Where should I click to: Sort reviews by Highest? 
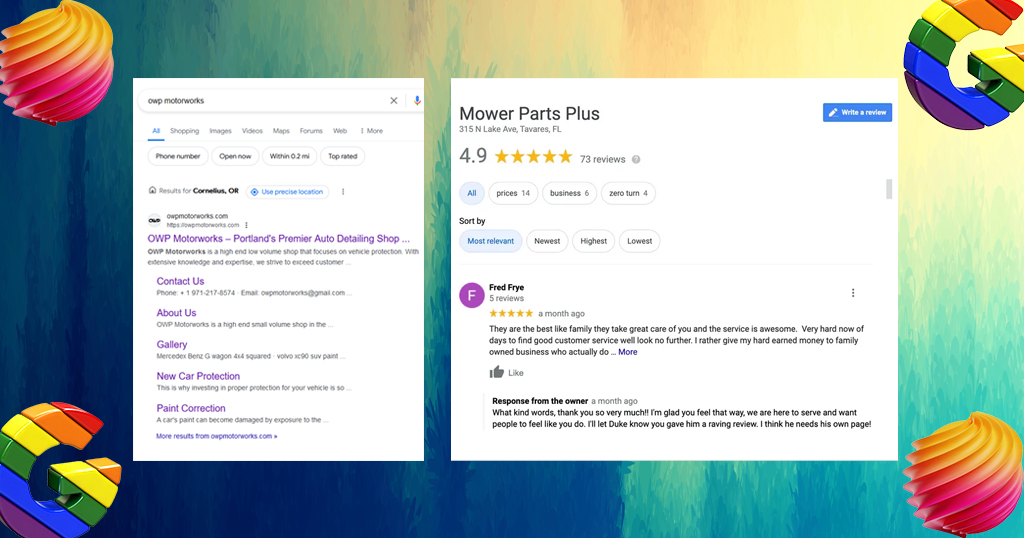pyautogui.click(x=594, y=241)
